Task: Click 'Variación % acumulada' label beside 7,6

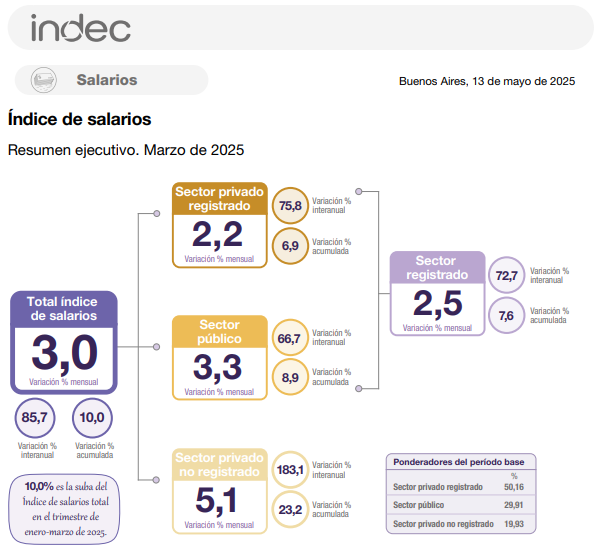Action: pos(549,316)
